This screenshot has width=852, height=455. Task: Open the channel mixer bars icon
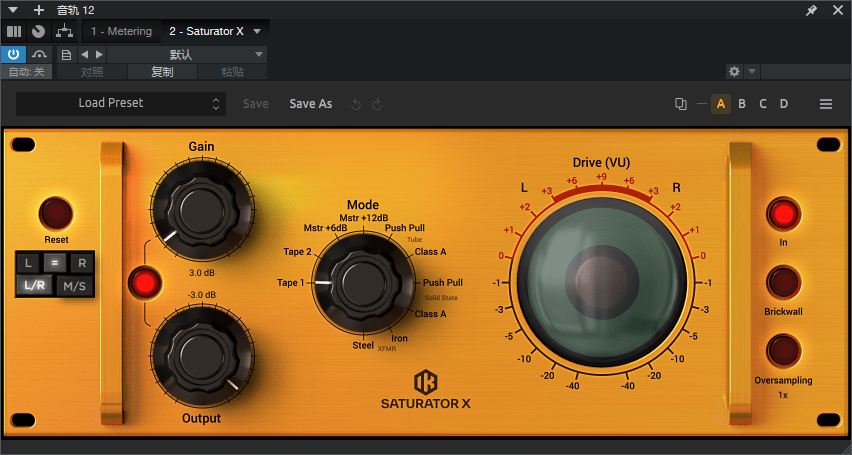[x=14, y=32]
